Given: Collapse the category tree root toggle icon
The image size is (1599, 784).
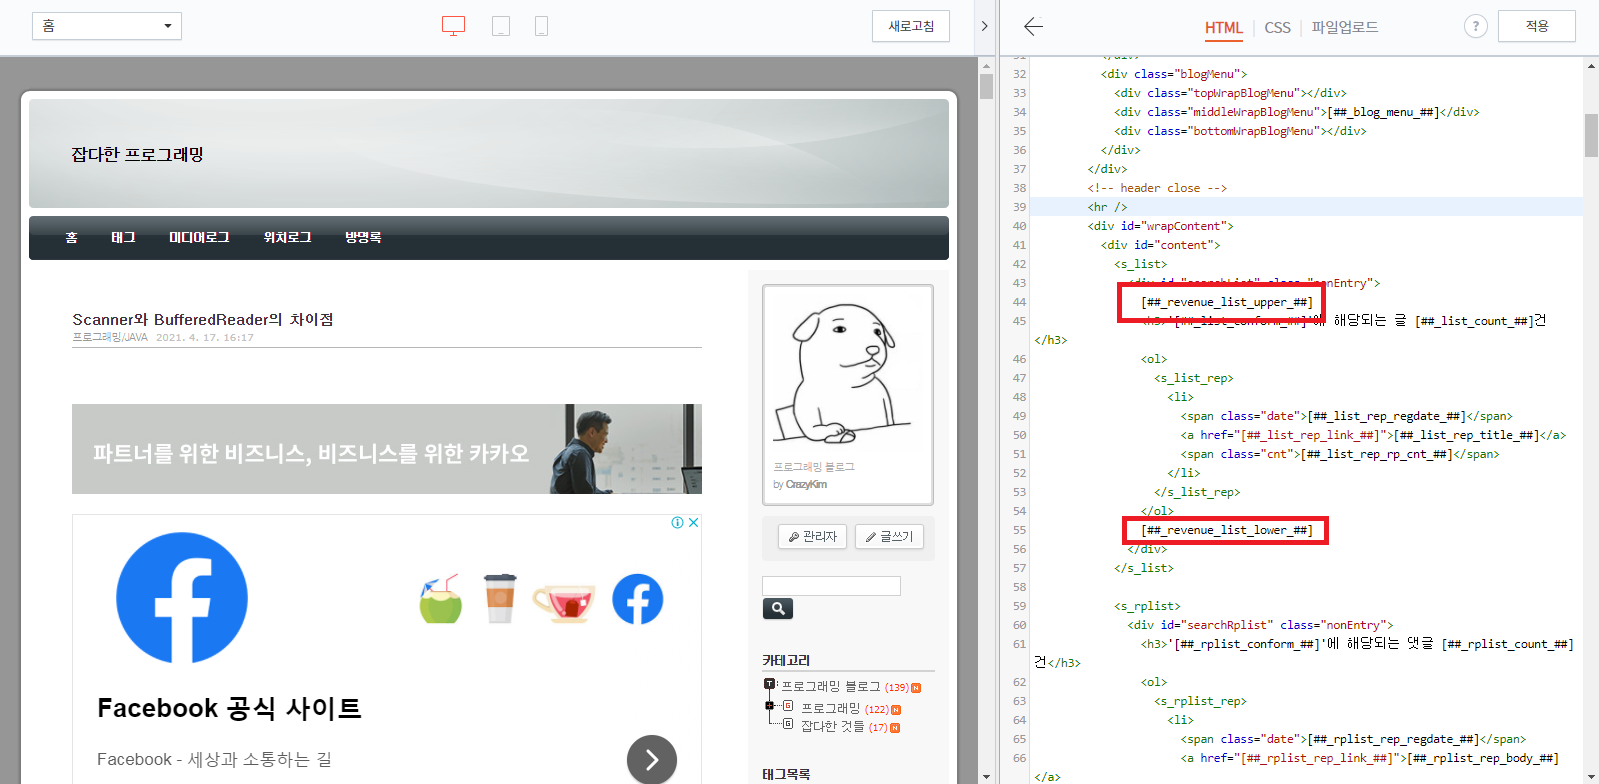Looking at the screenshot, I should (x=769, y=684).
